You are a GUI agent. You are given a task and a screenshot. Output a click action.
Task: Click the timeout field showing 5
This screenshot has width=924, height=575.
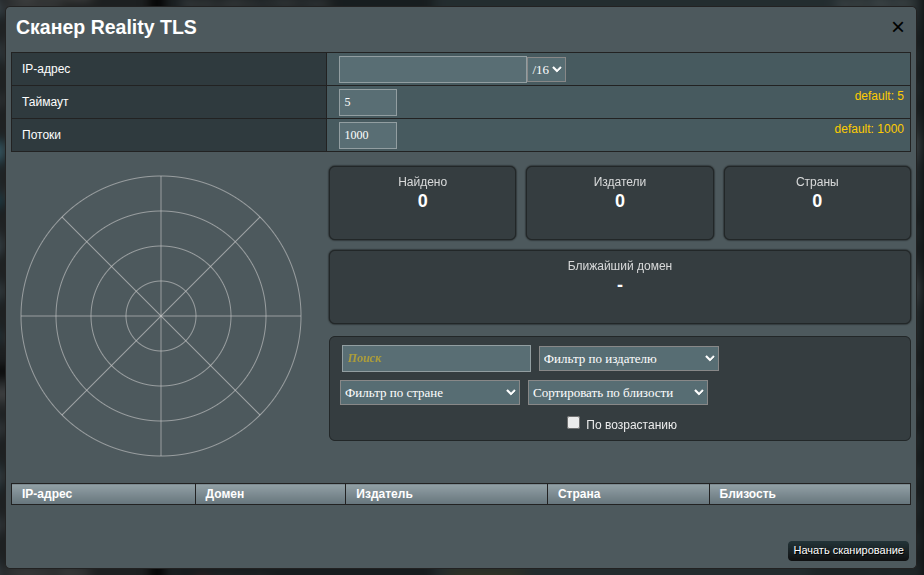[368, 103]
